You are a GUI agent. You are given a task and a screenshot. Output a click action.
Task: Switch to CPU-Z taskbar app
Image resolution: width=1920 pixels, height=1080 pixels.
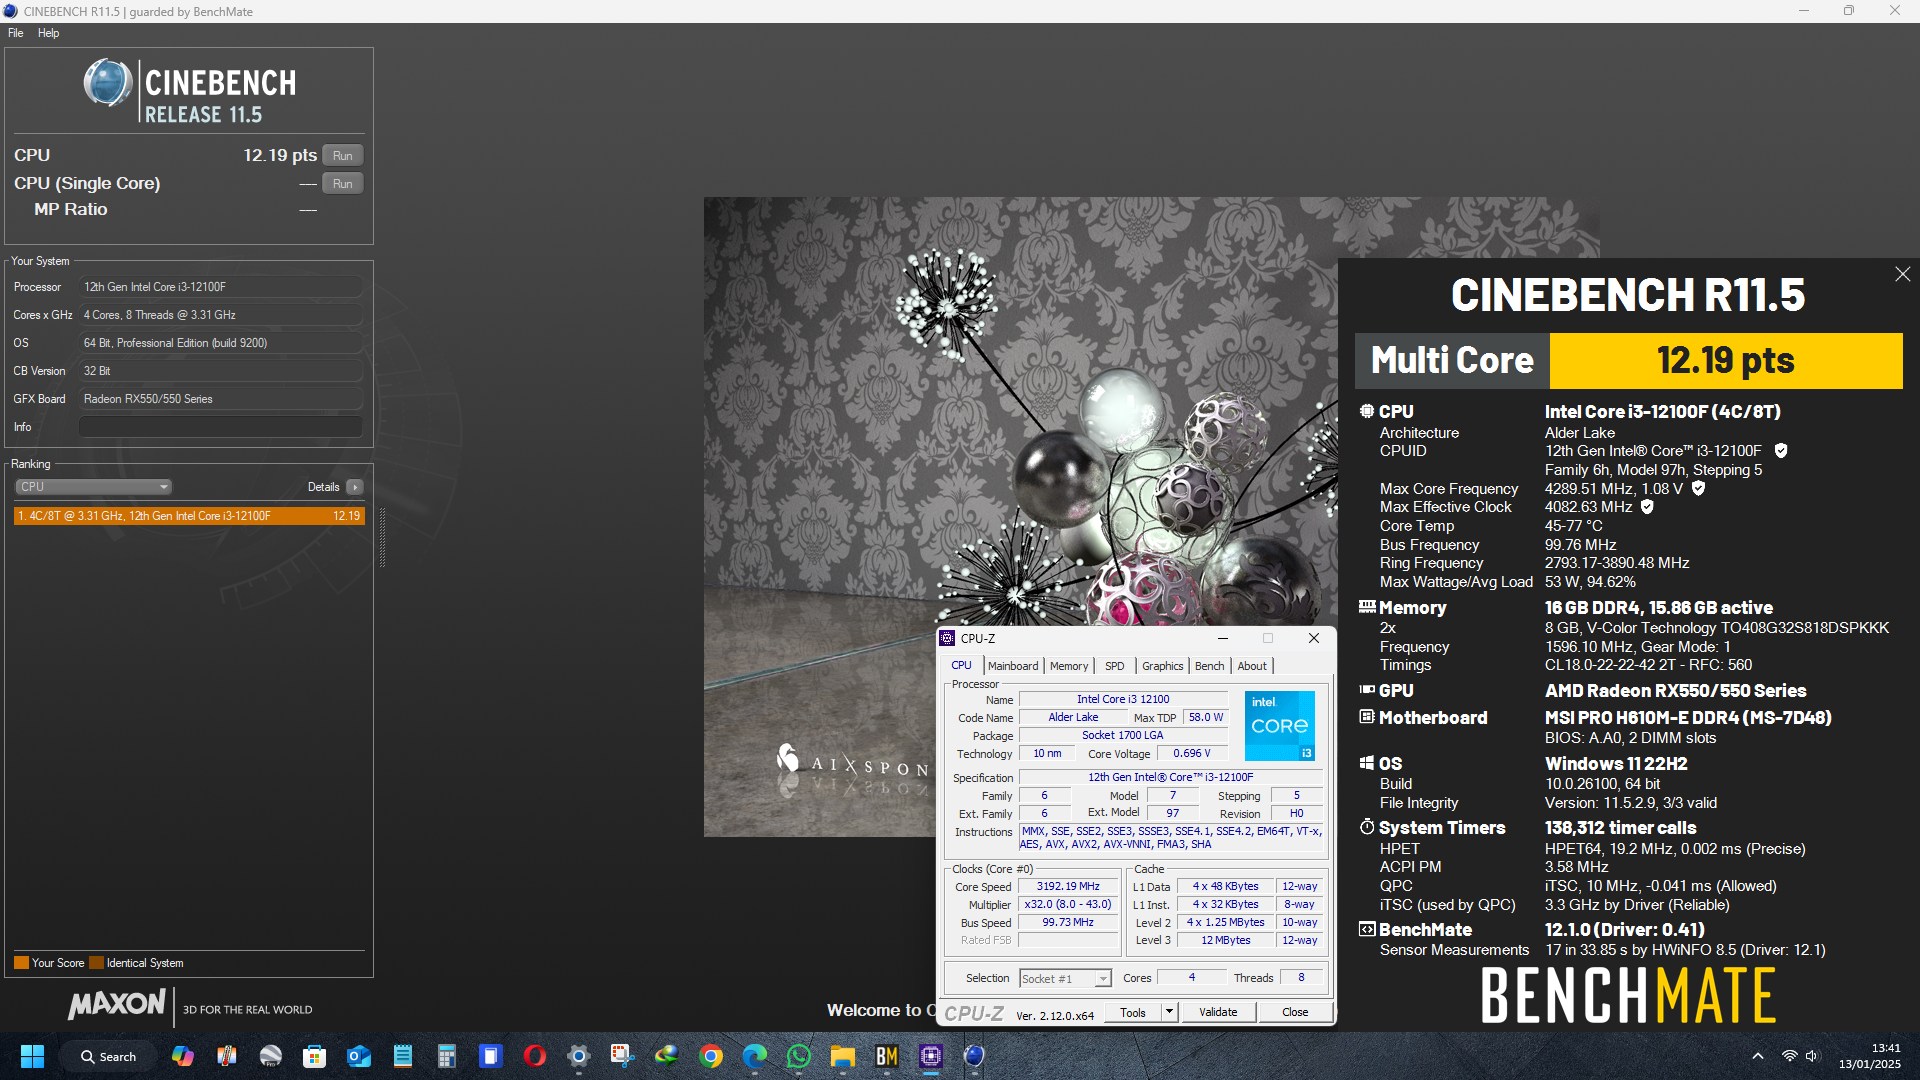(x=931, y=1056)
